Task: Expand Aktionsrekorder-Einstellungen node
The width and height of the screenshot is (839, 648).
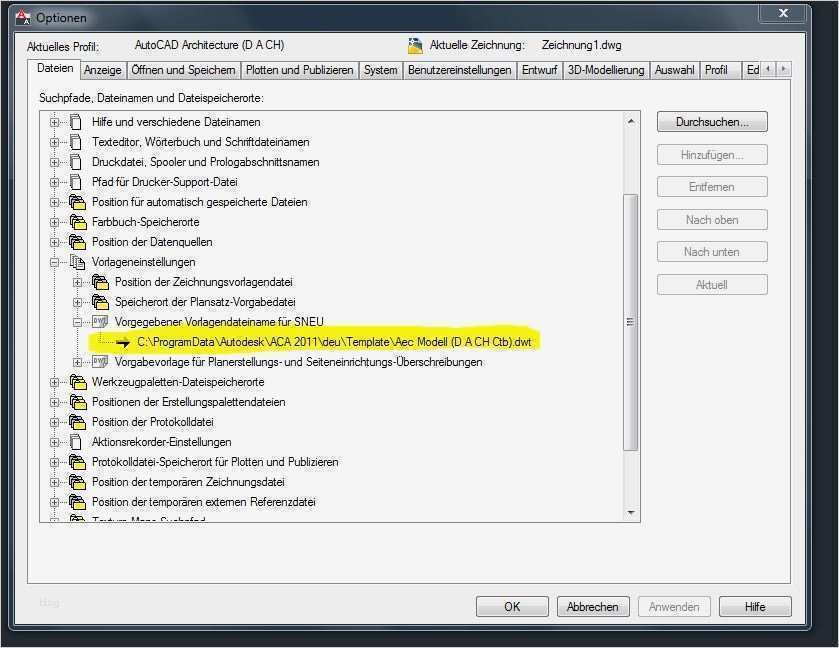Action: (x=54, y=442)
